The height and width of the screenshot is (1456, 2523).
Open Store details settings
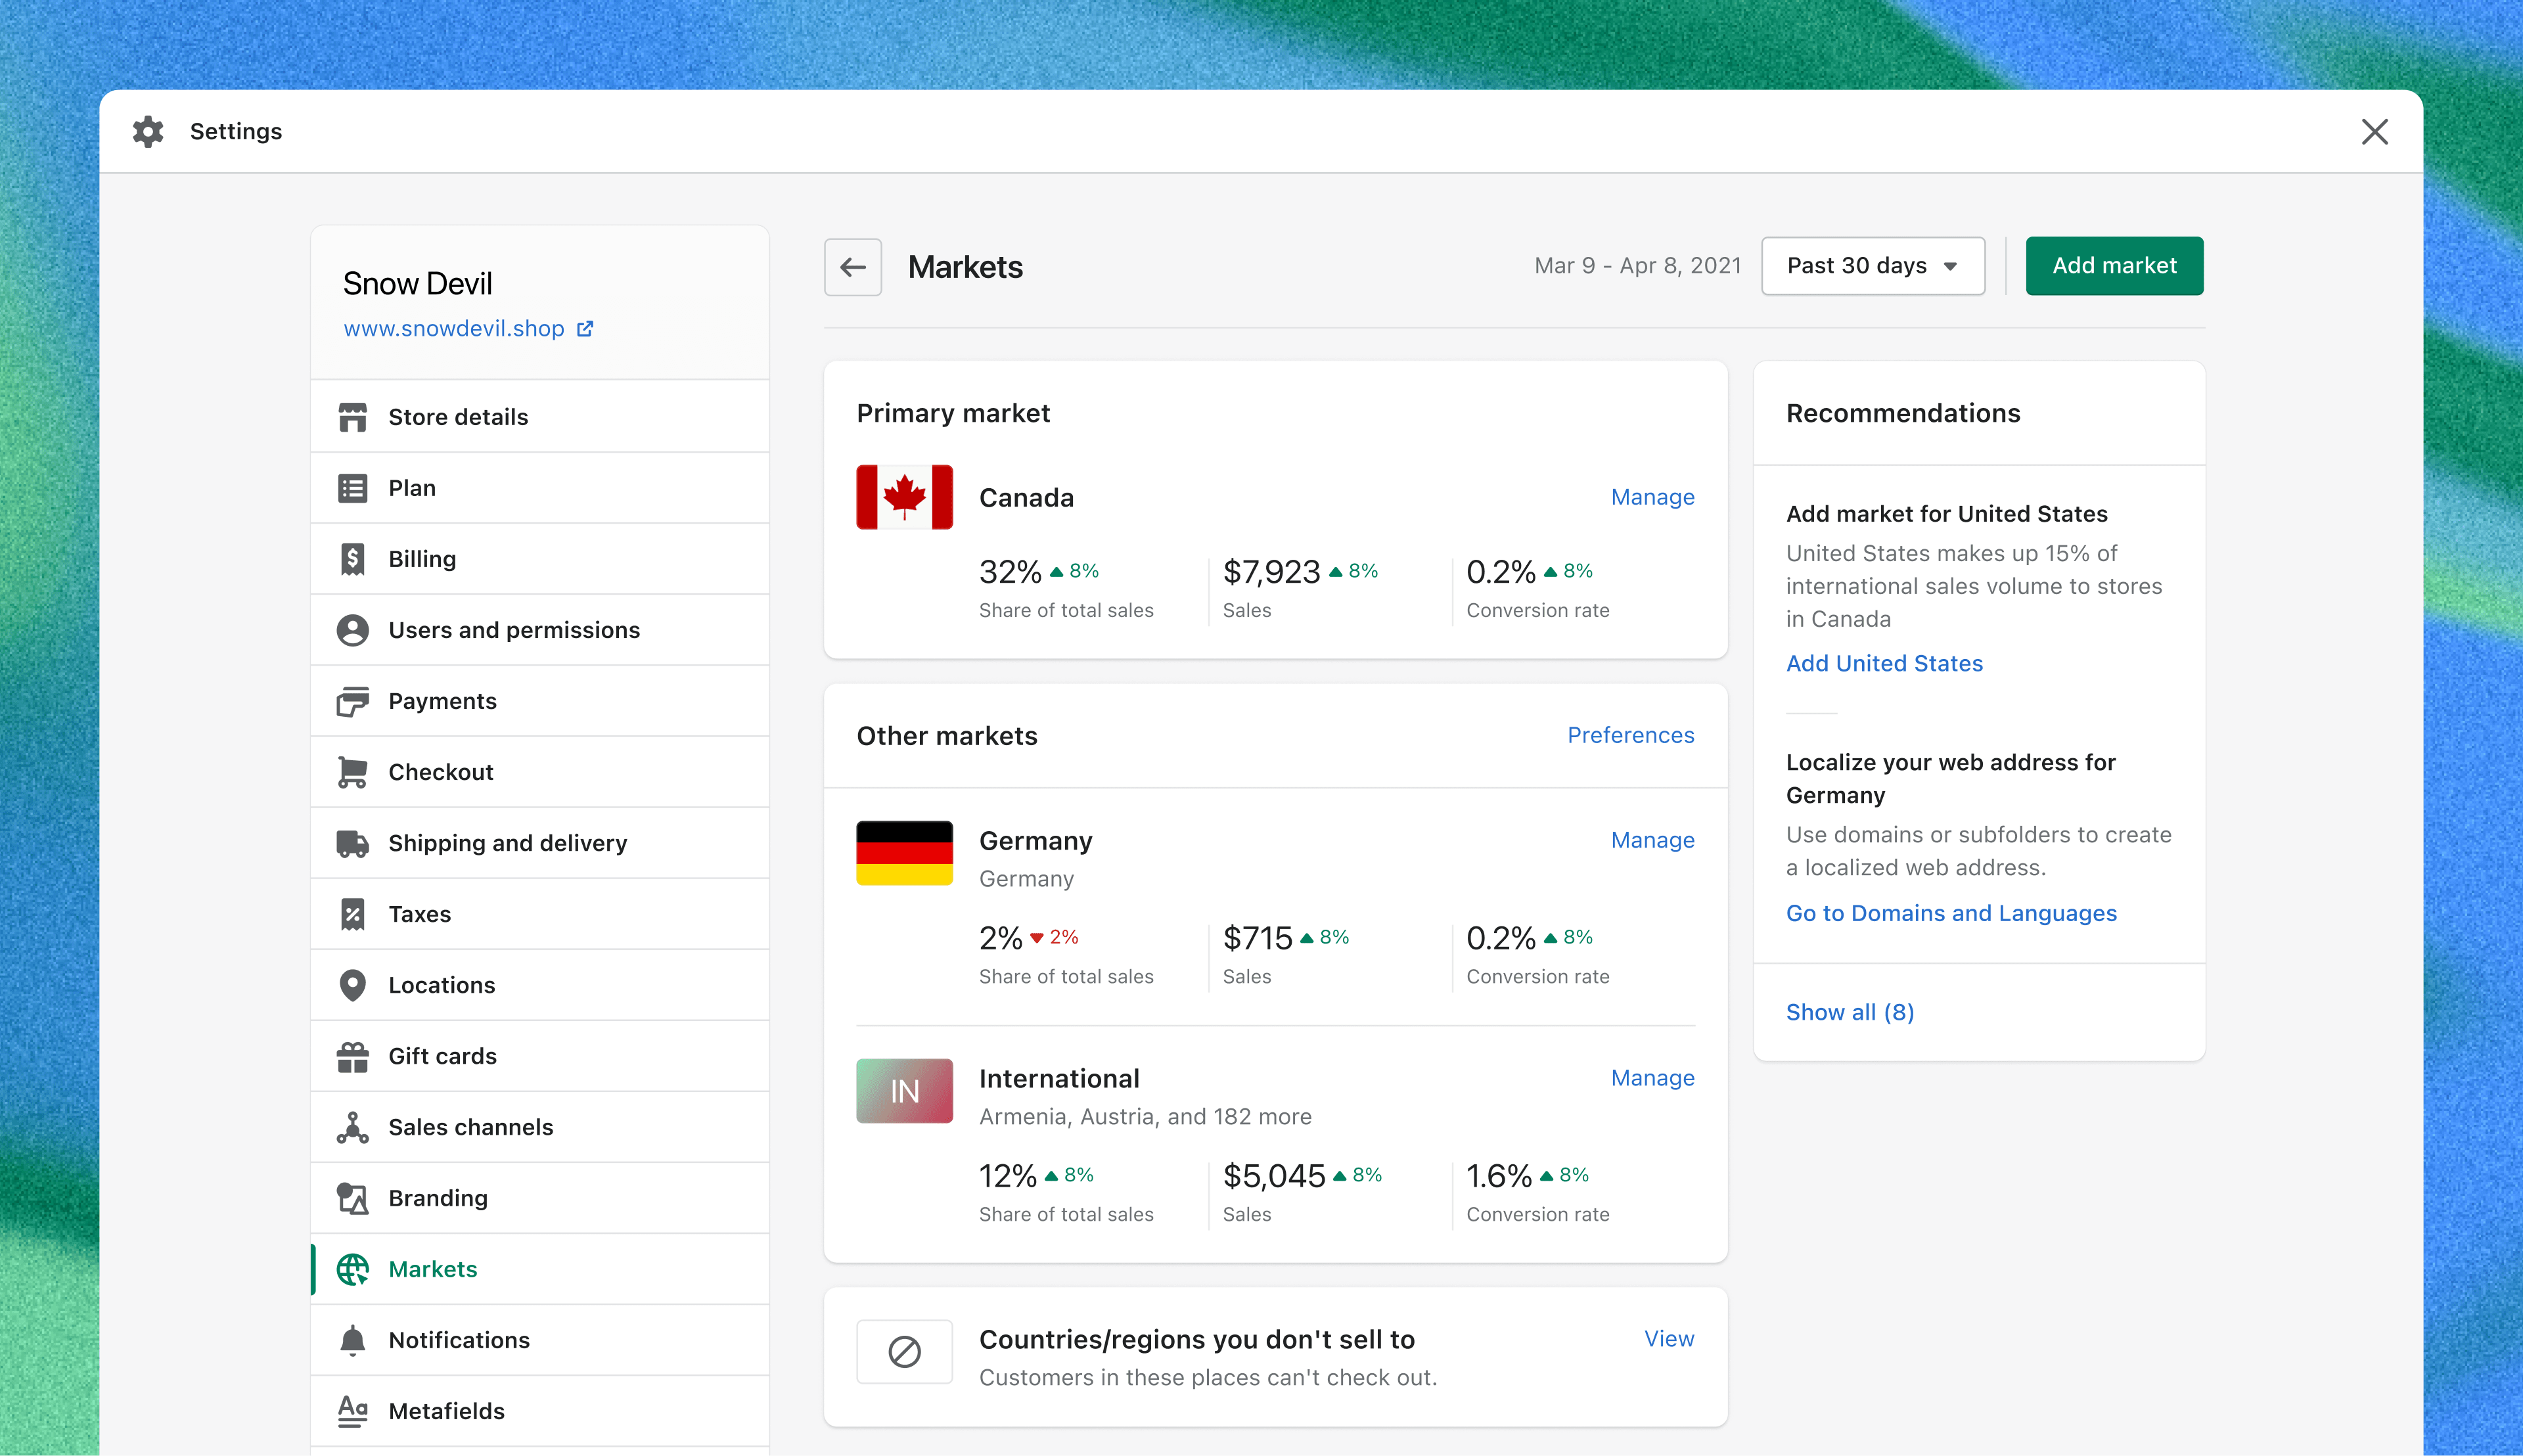click(540, 417)
